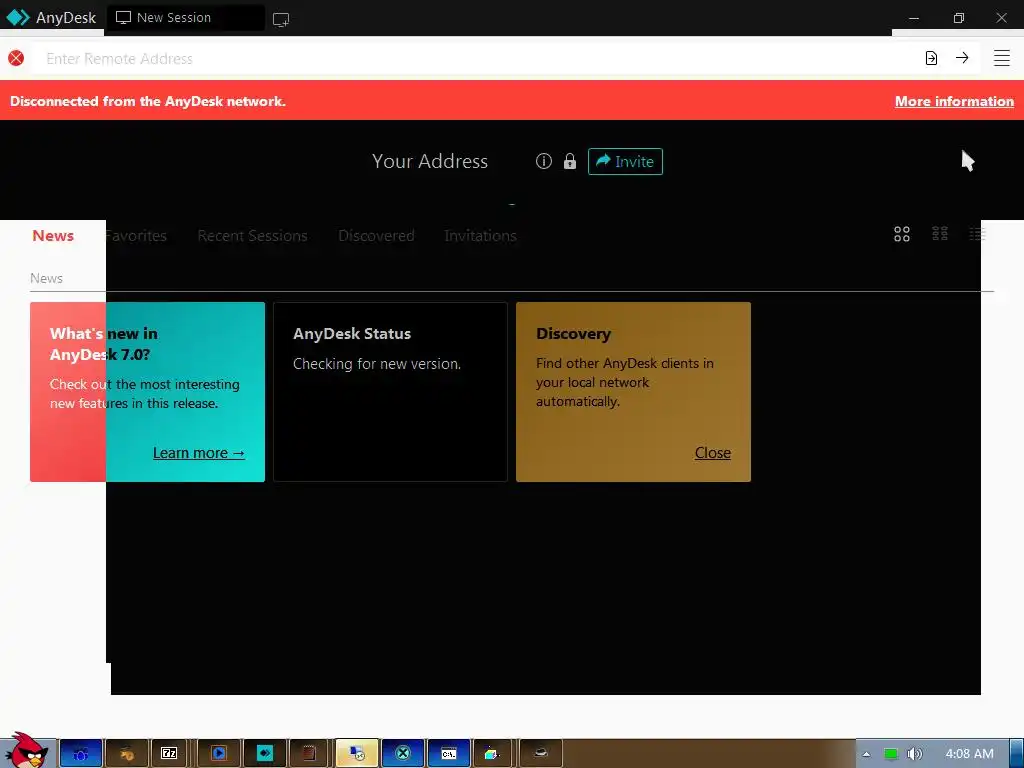Click the red disconnected status icon

[16, 58]
